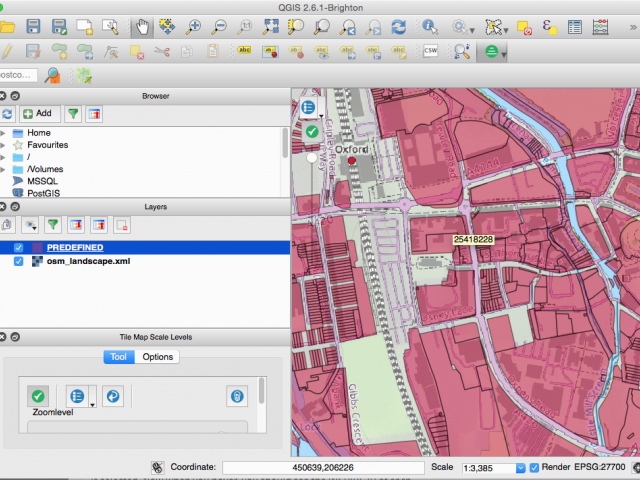Click the map overlay blue list button
This screenshot has width=640, height=480.
(309, 107)
